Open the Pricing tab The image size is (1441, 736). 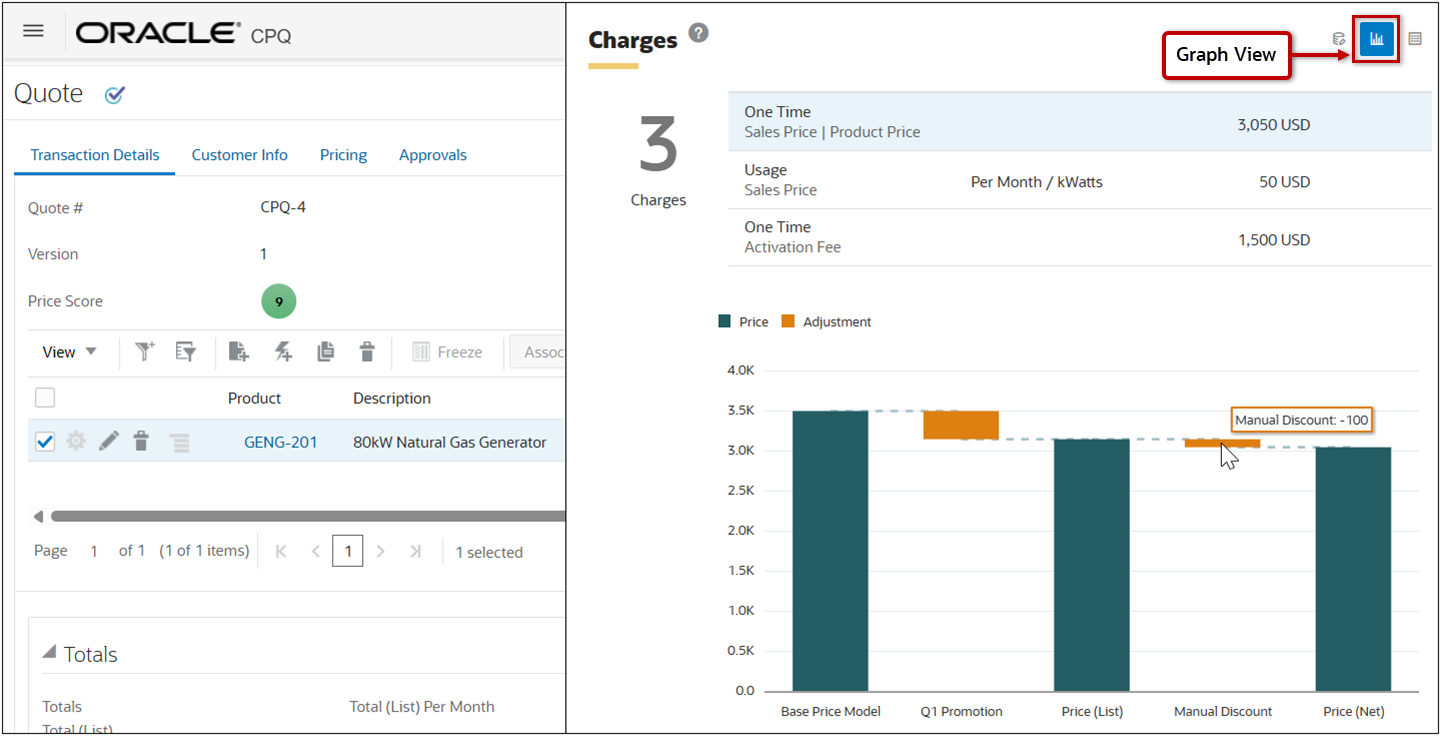pyautogui.click(x=343, y=155)
